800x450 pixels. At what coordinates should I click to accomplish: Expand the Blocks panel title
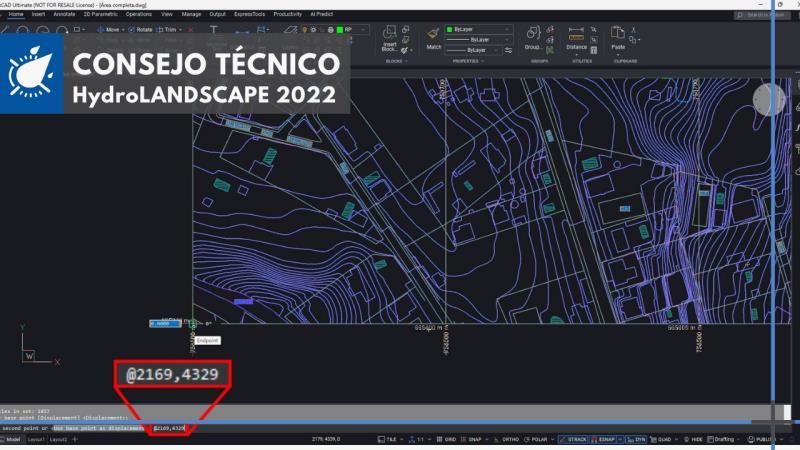tap(397, 61)
